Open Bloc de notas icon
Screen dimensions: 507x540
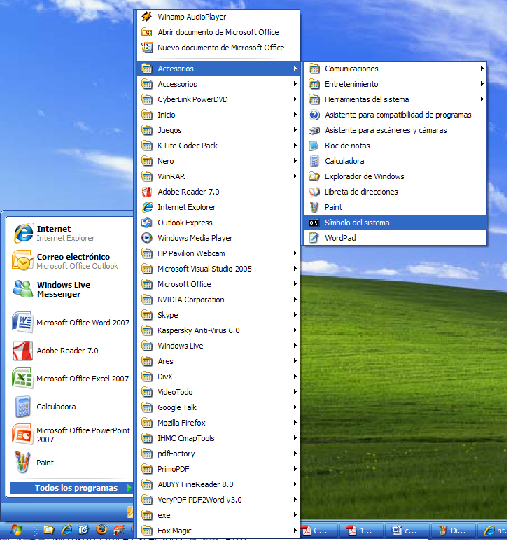point(314,145)
